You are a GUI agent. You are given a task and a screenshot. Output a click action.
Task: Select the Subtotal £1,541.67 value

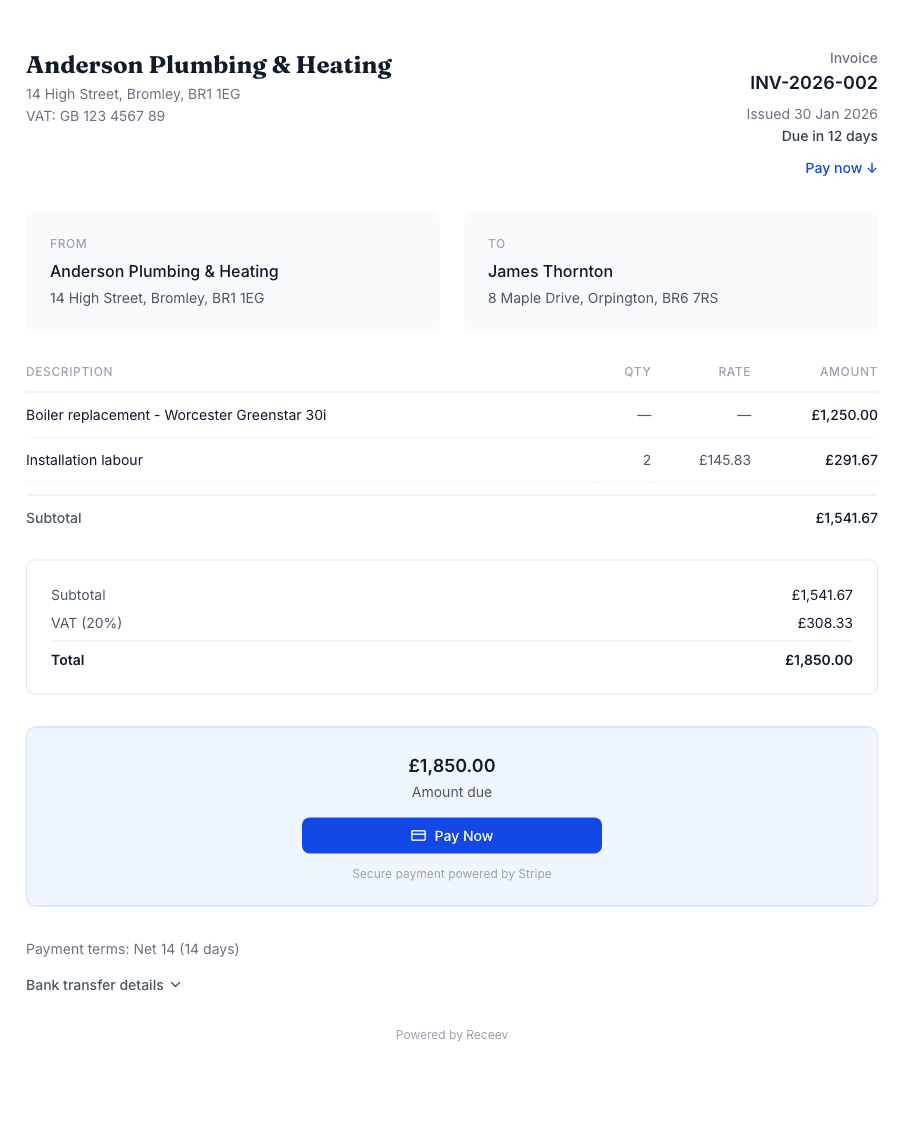point(846,518)
